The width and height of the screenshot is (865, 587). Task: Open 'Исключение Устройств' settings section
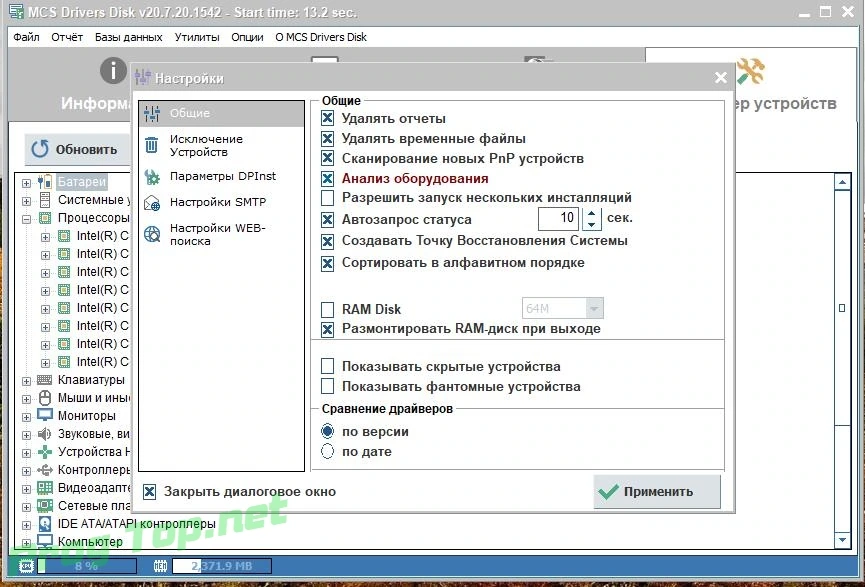click(x=221, y=145)
